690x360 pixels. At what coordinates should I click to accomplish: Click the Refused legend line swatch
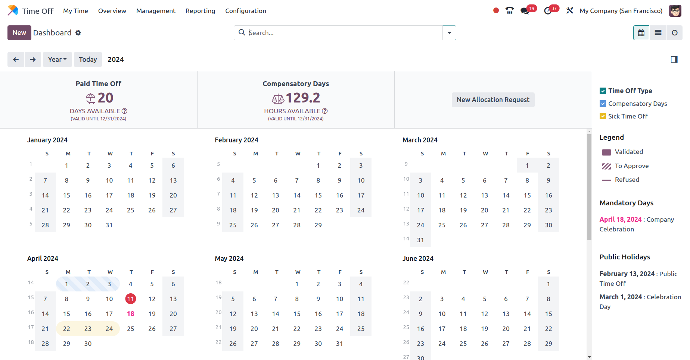tap(606, 180)
